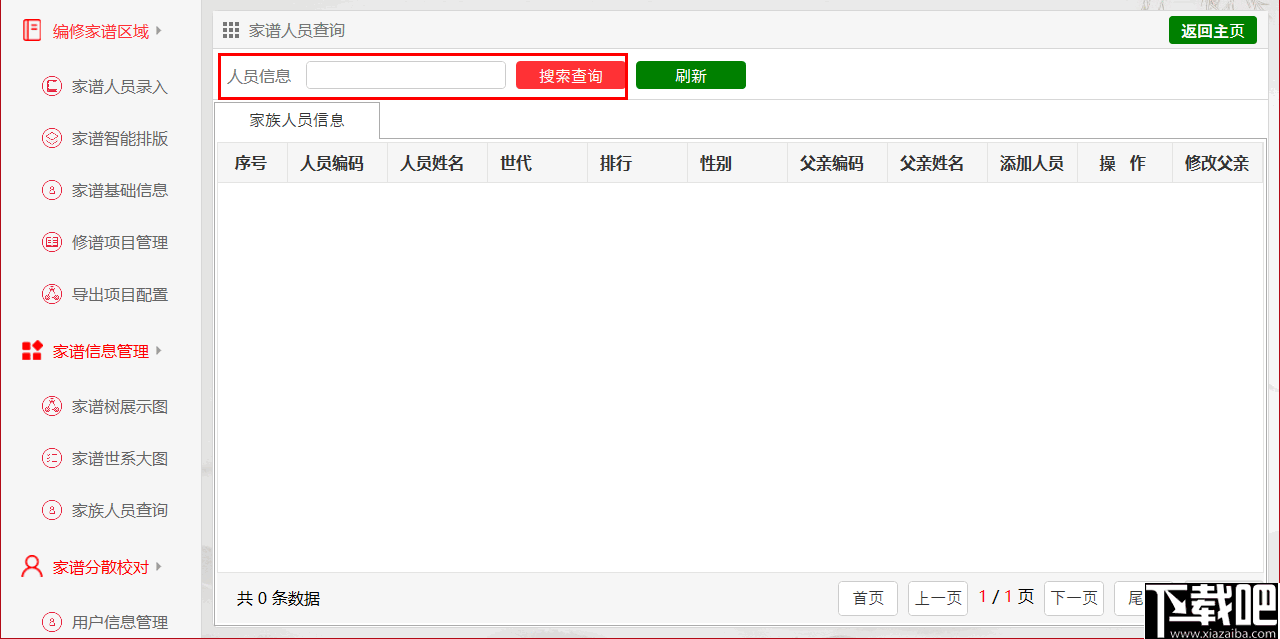Screen dimensions: 1280x639
Task: Toggle the 家谱分散校对 section arrow
Action: pyautogui.click(x=158, y=567)
